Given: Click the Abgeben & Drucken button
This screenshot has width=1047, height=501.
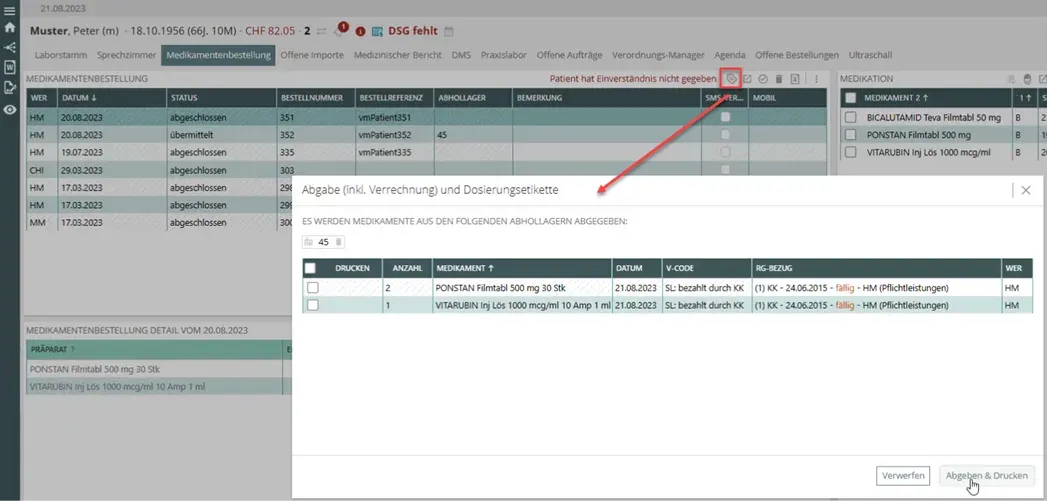Looking at the screenshot, I should click(987, 476).
